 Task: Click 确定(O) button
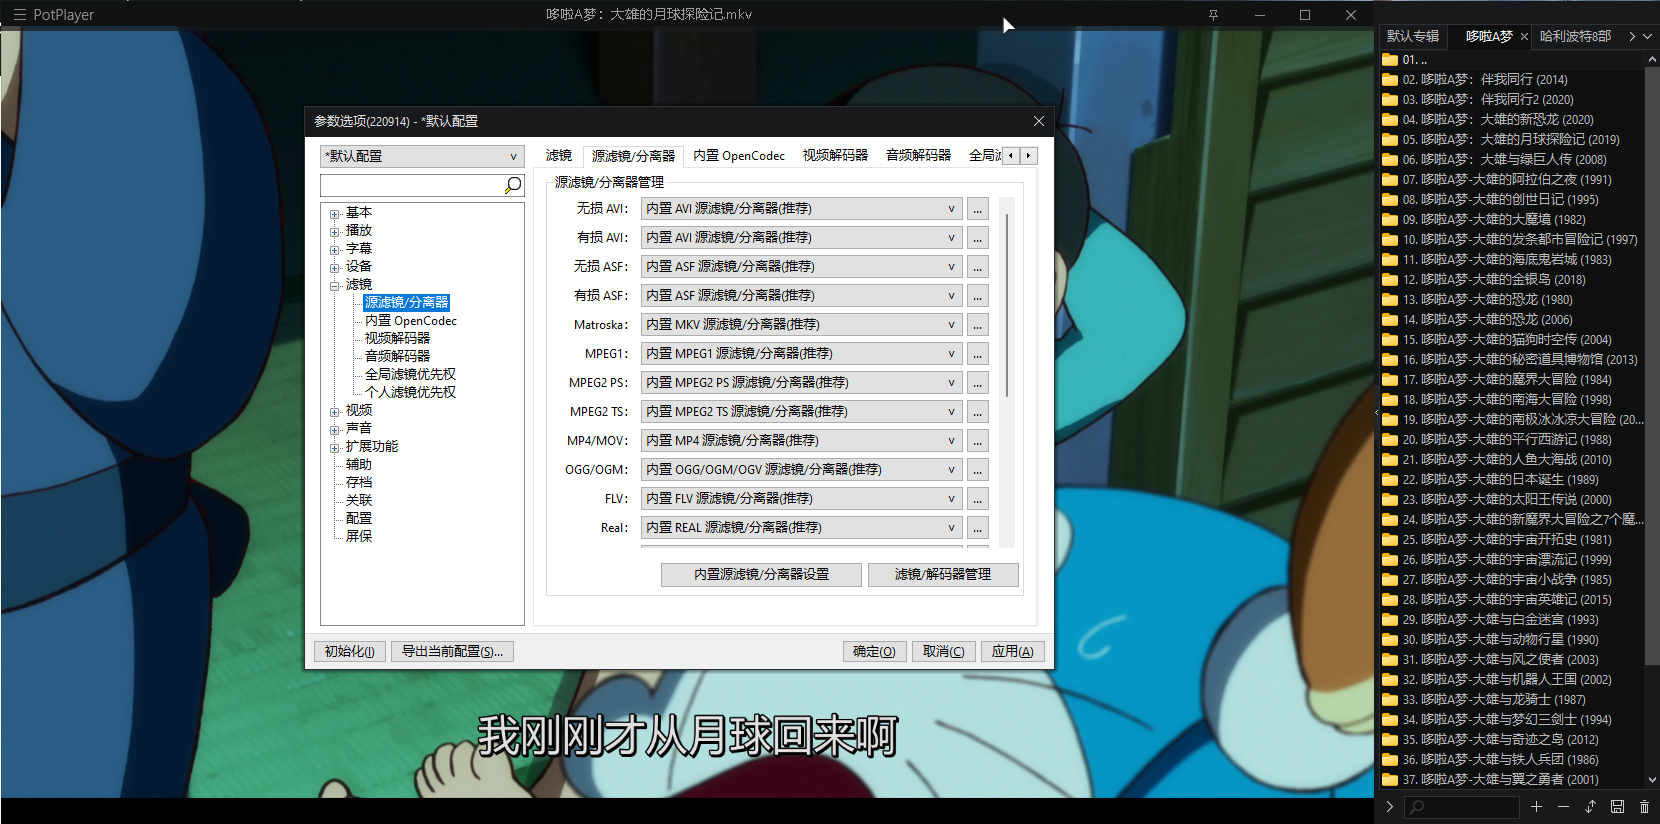(x=874, y=652)
